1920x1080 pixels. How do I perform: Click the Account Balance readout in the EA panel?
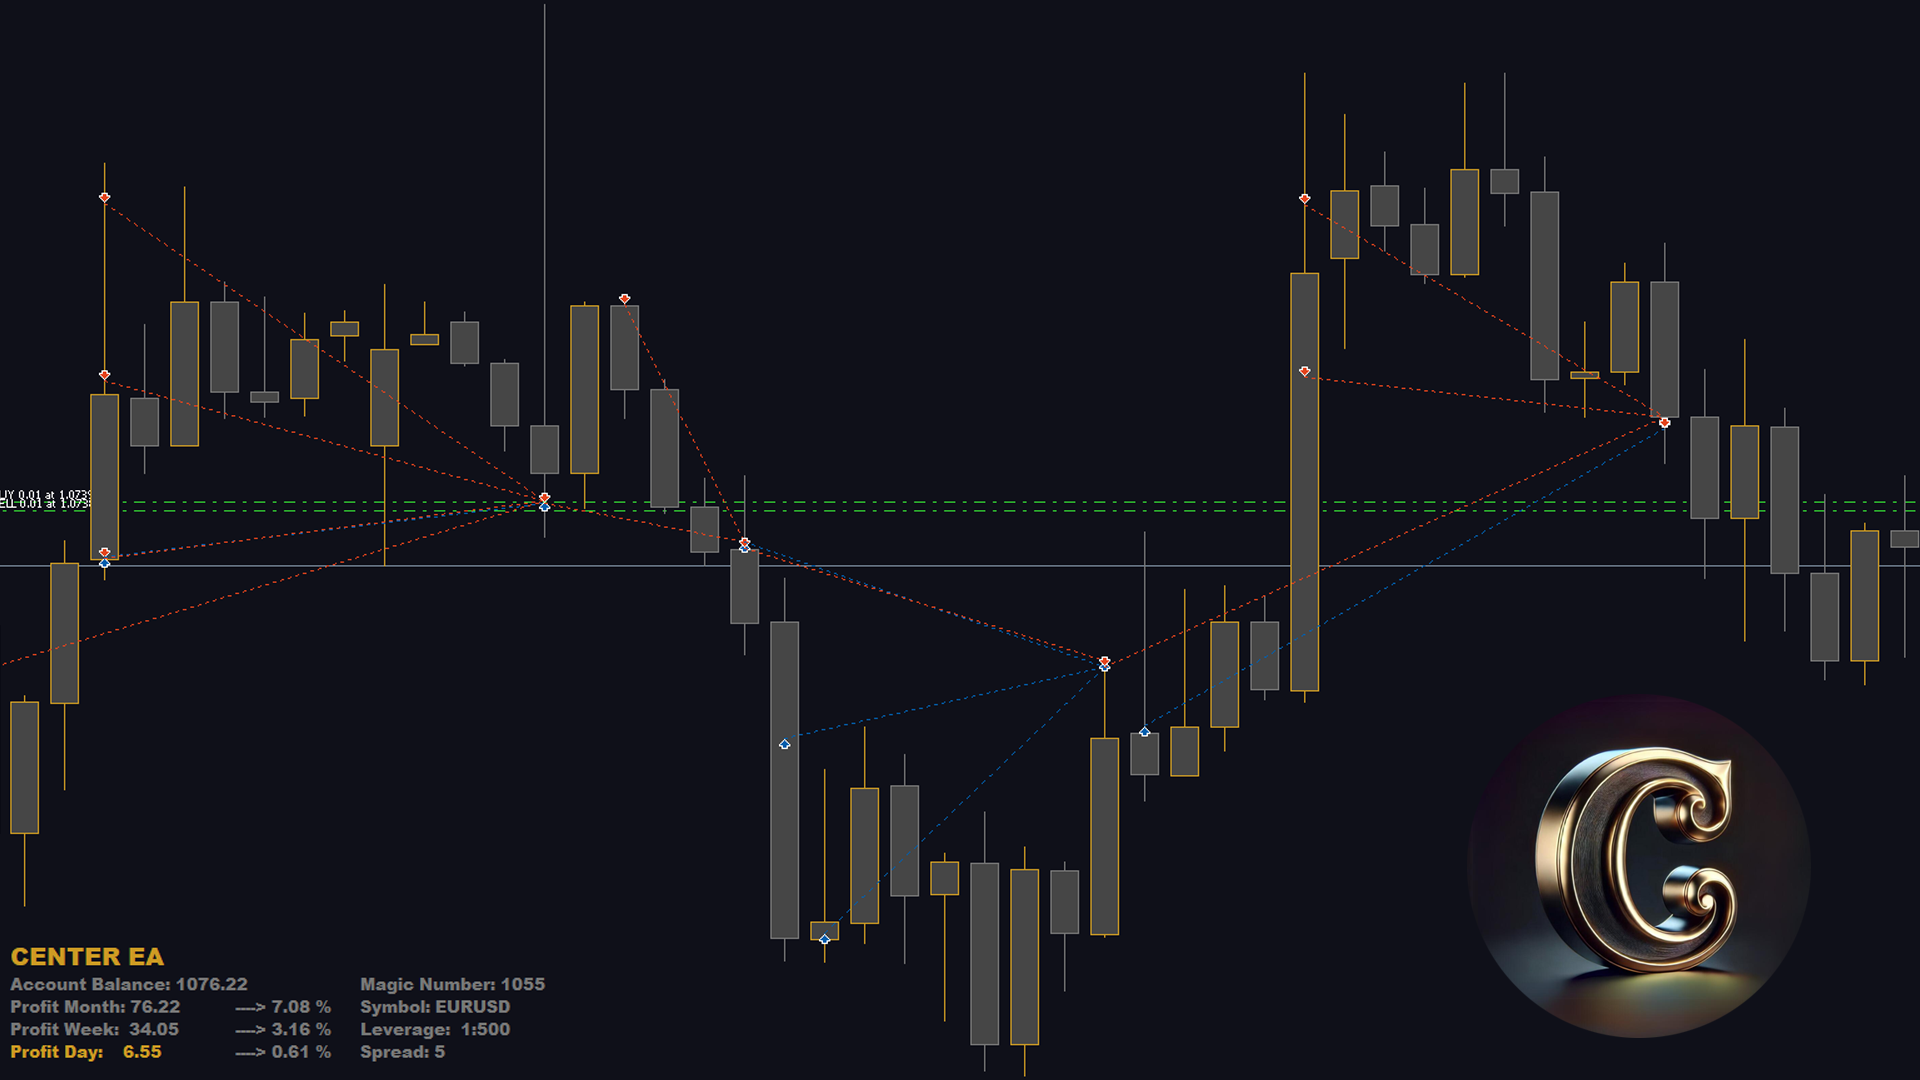(x=131, y=984)
